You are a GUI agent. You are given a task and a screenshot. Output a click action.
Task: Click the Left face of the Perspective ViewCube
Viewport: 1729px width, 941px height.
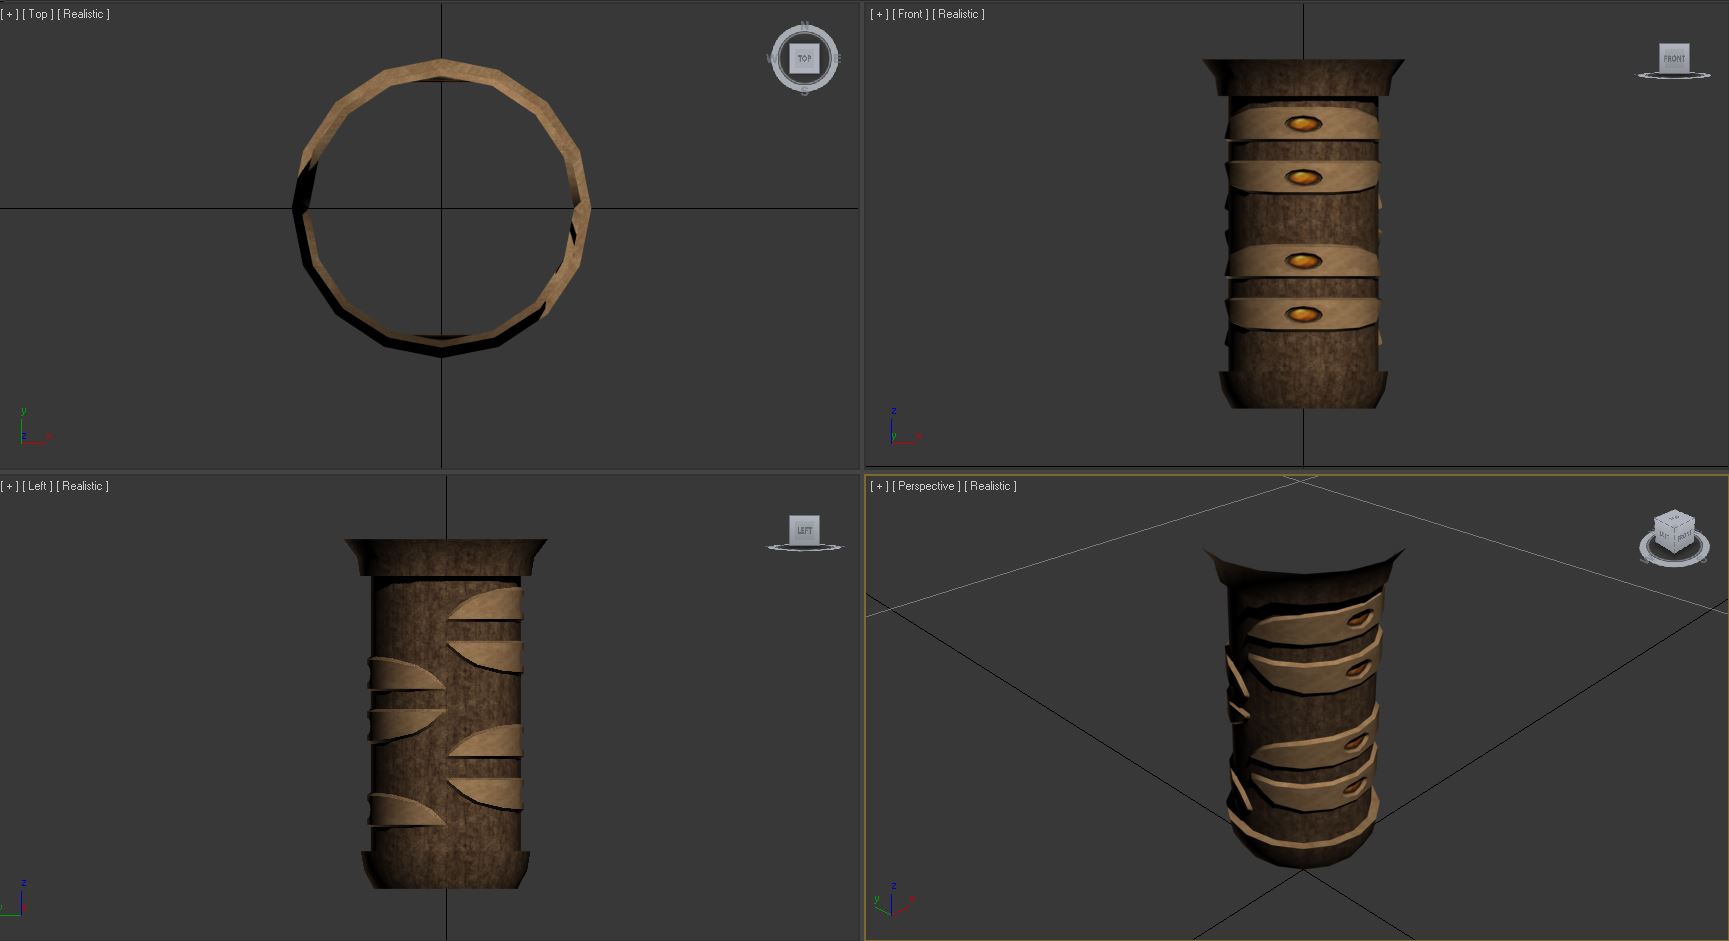[1665, 537]
